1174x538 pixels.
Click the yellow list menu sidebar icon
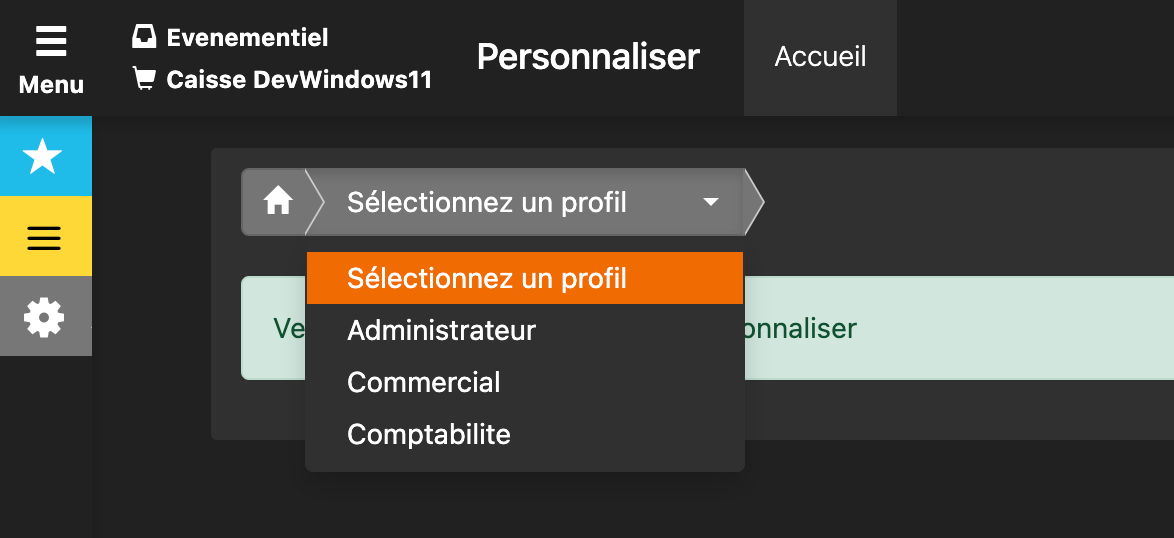pyautogui.click(x=46, y=236)
